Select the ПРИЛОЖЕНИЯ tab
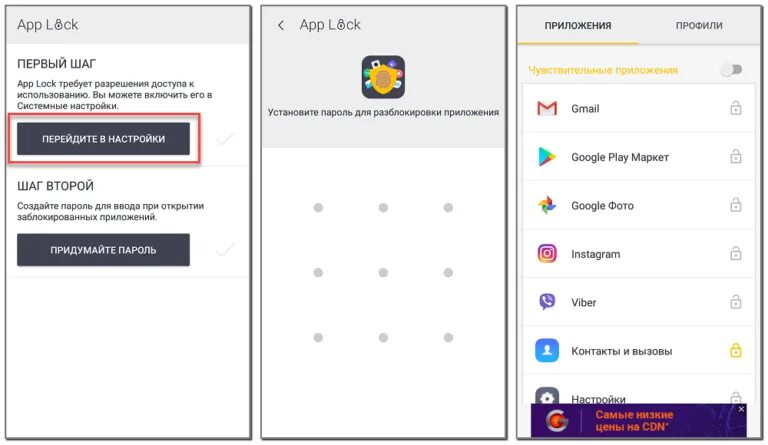 (578, 25)
